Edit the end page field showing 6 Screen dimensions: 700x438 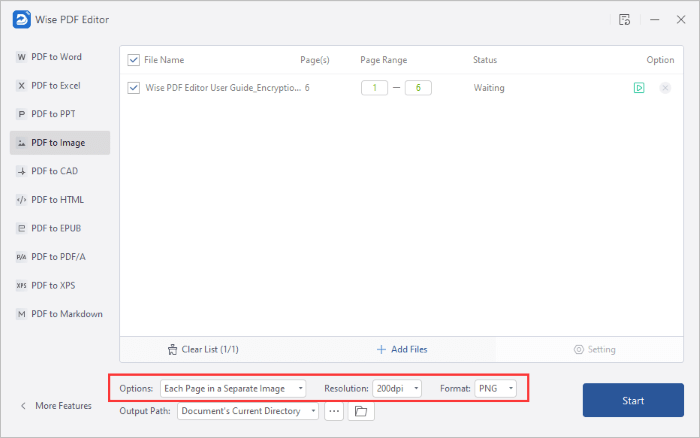pyautogui.click(x=418, y=88)
